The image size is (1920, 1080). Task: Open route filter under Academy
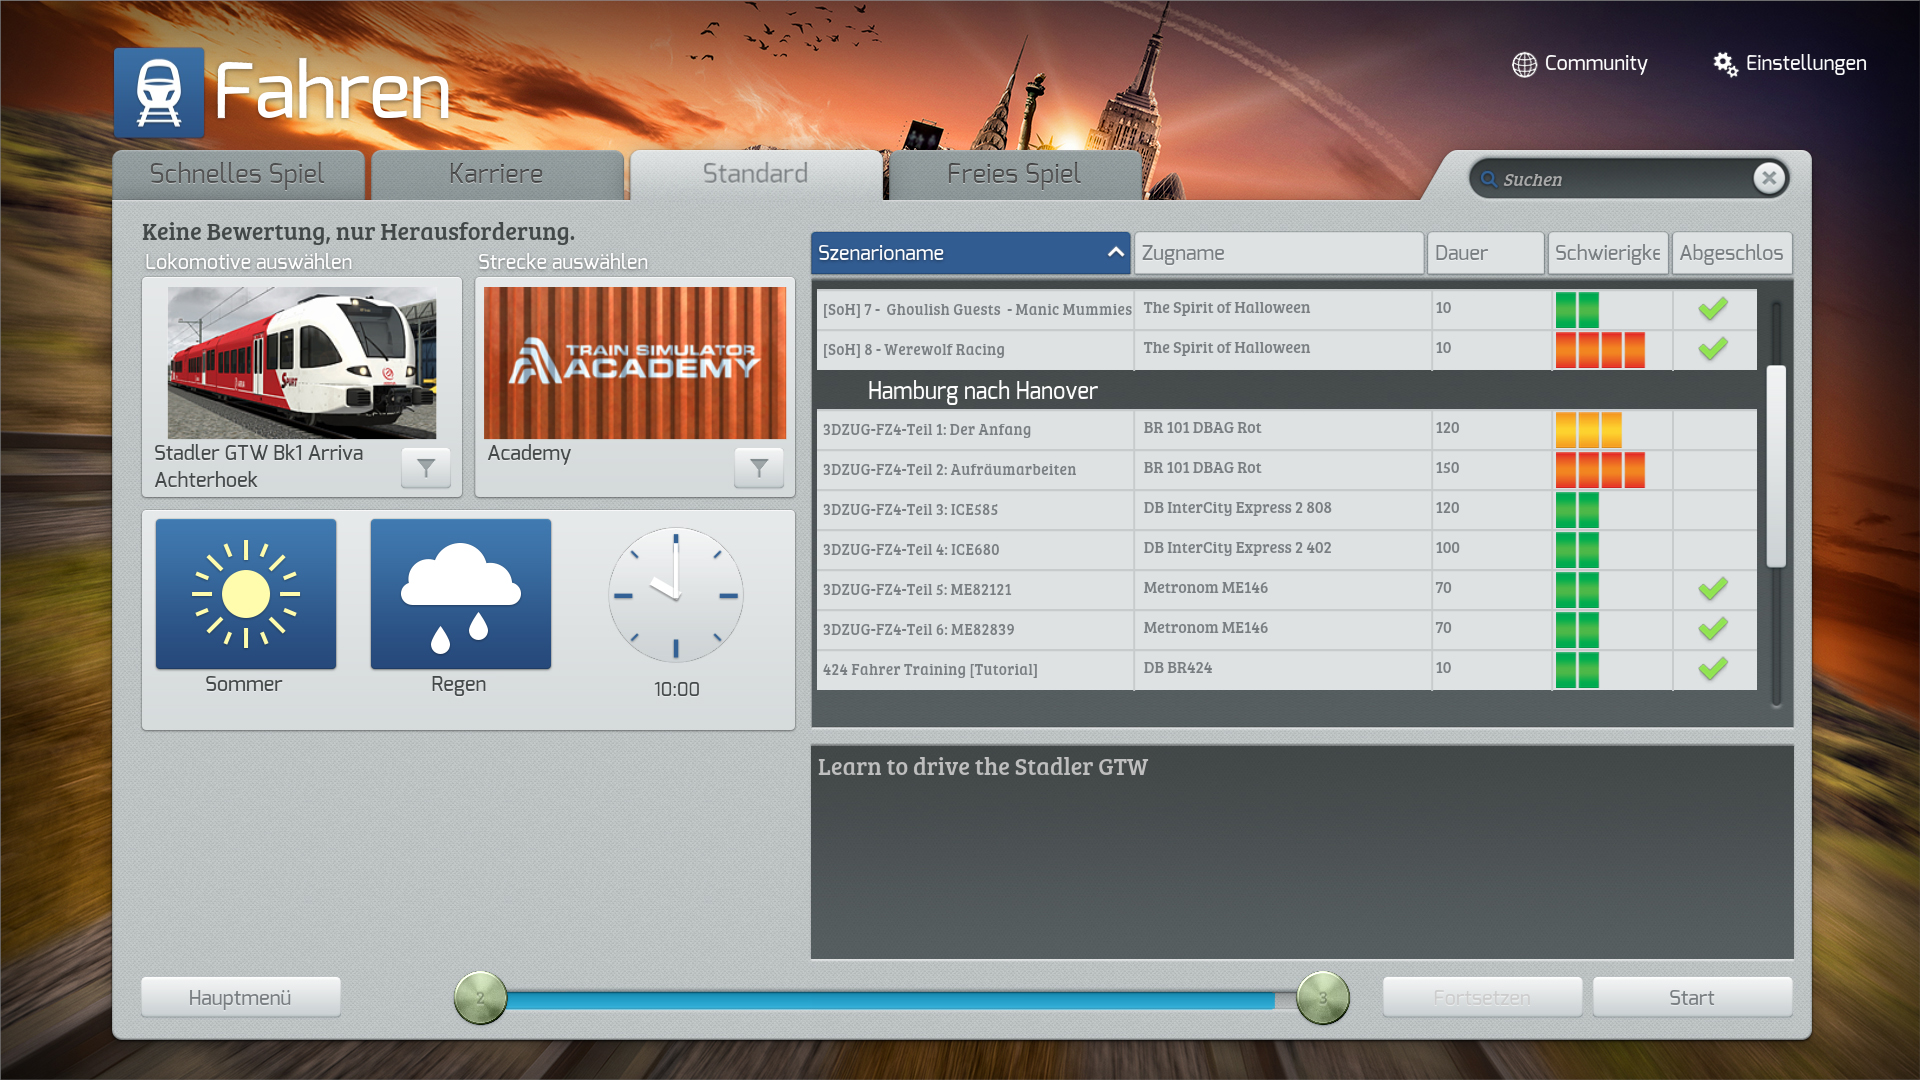(759, 467)
